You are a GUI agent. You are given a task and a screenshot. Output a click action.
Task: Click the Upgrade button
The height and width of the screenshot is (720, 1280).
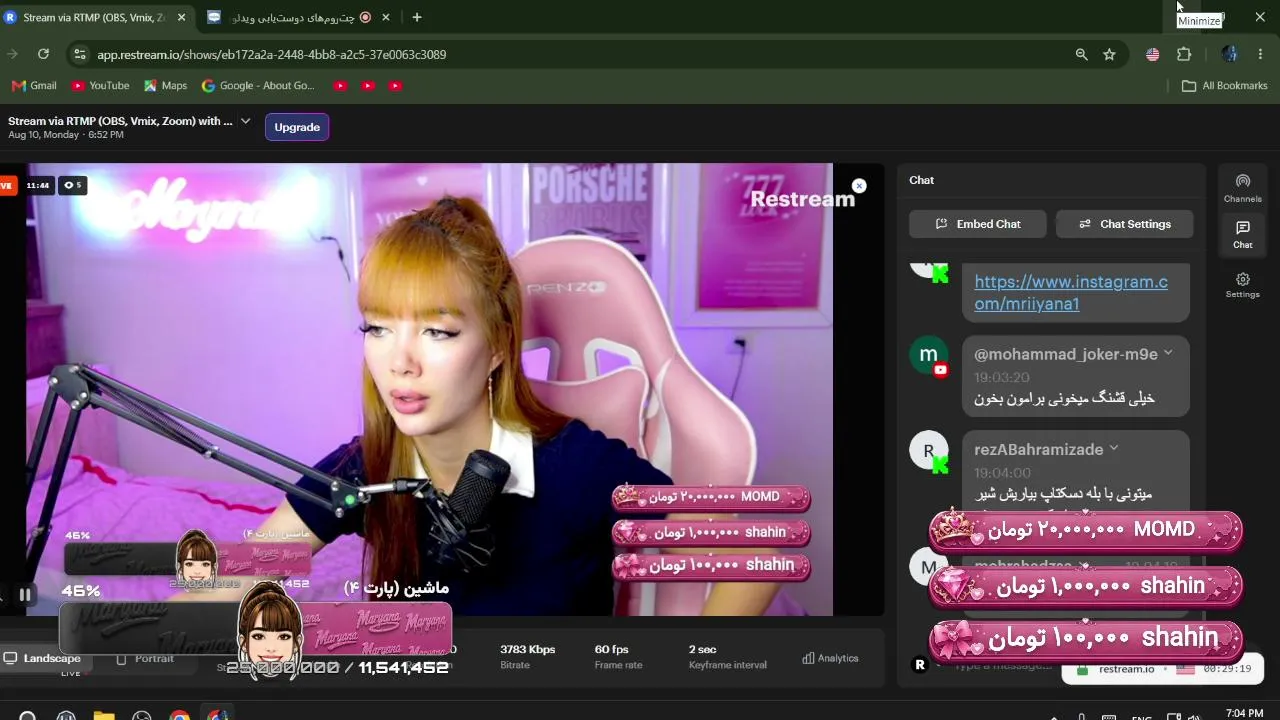297,127
